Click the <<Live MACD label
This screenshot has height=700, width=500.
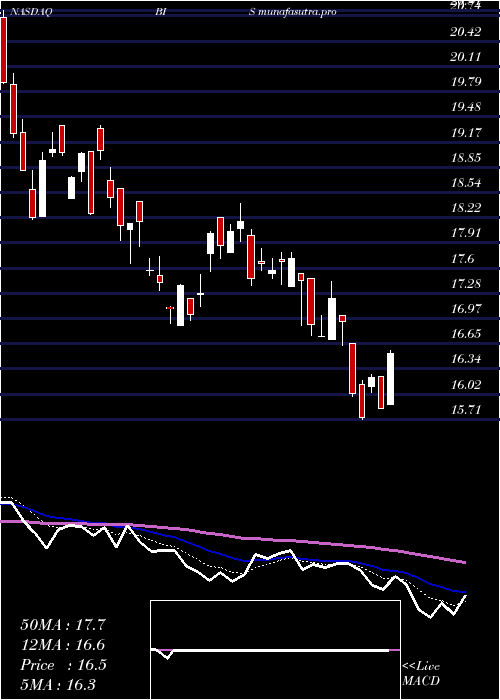421,674
